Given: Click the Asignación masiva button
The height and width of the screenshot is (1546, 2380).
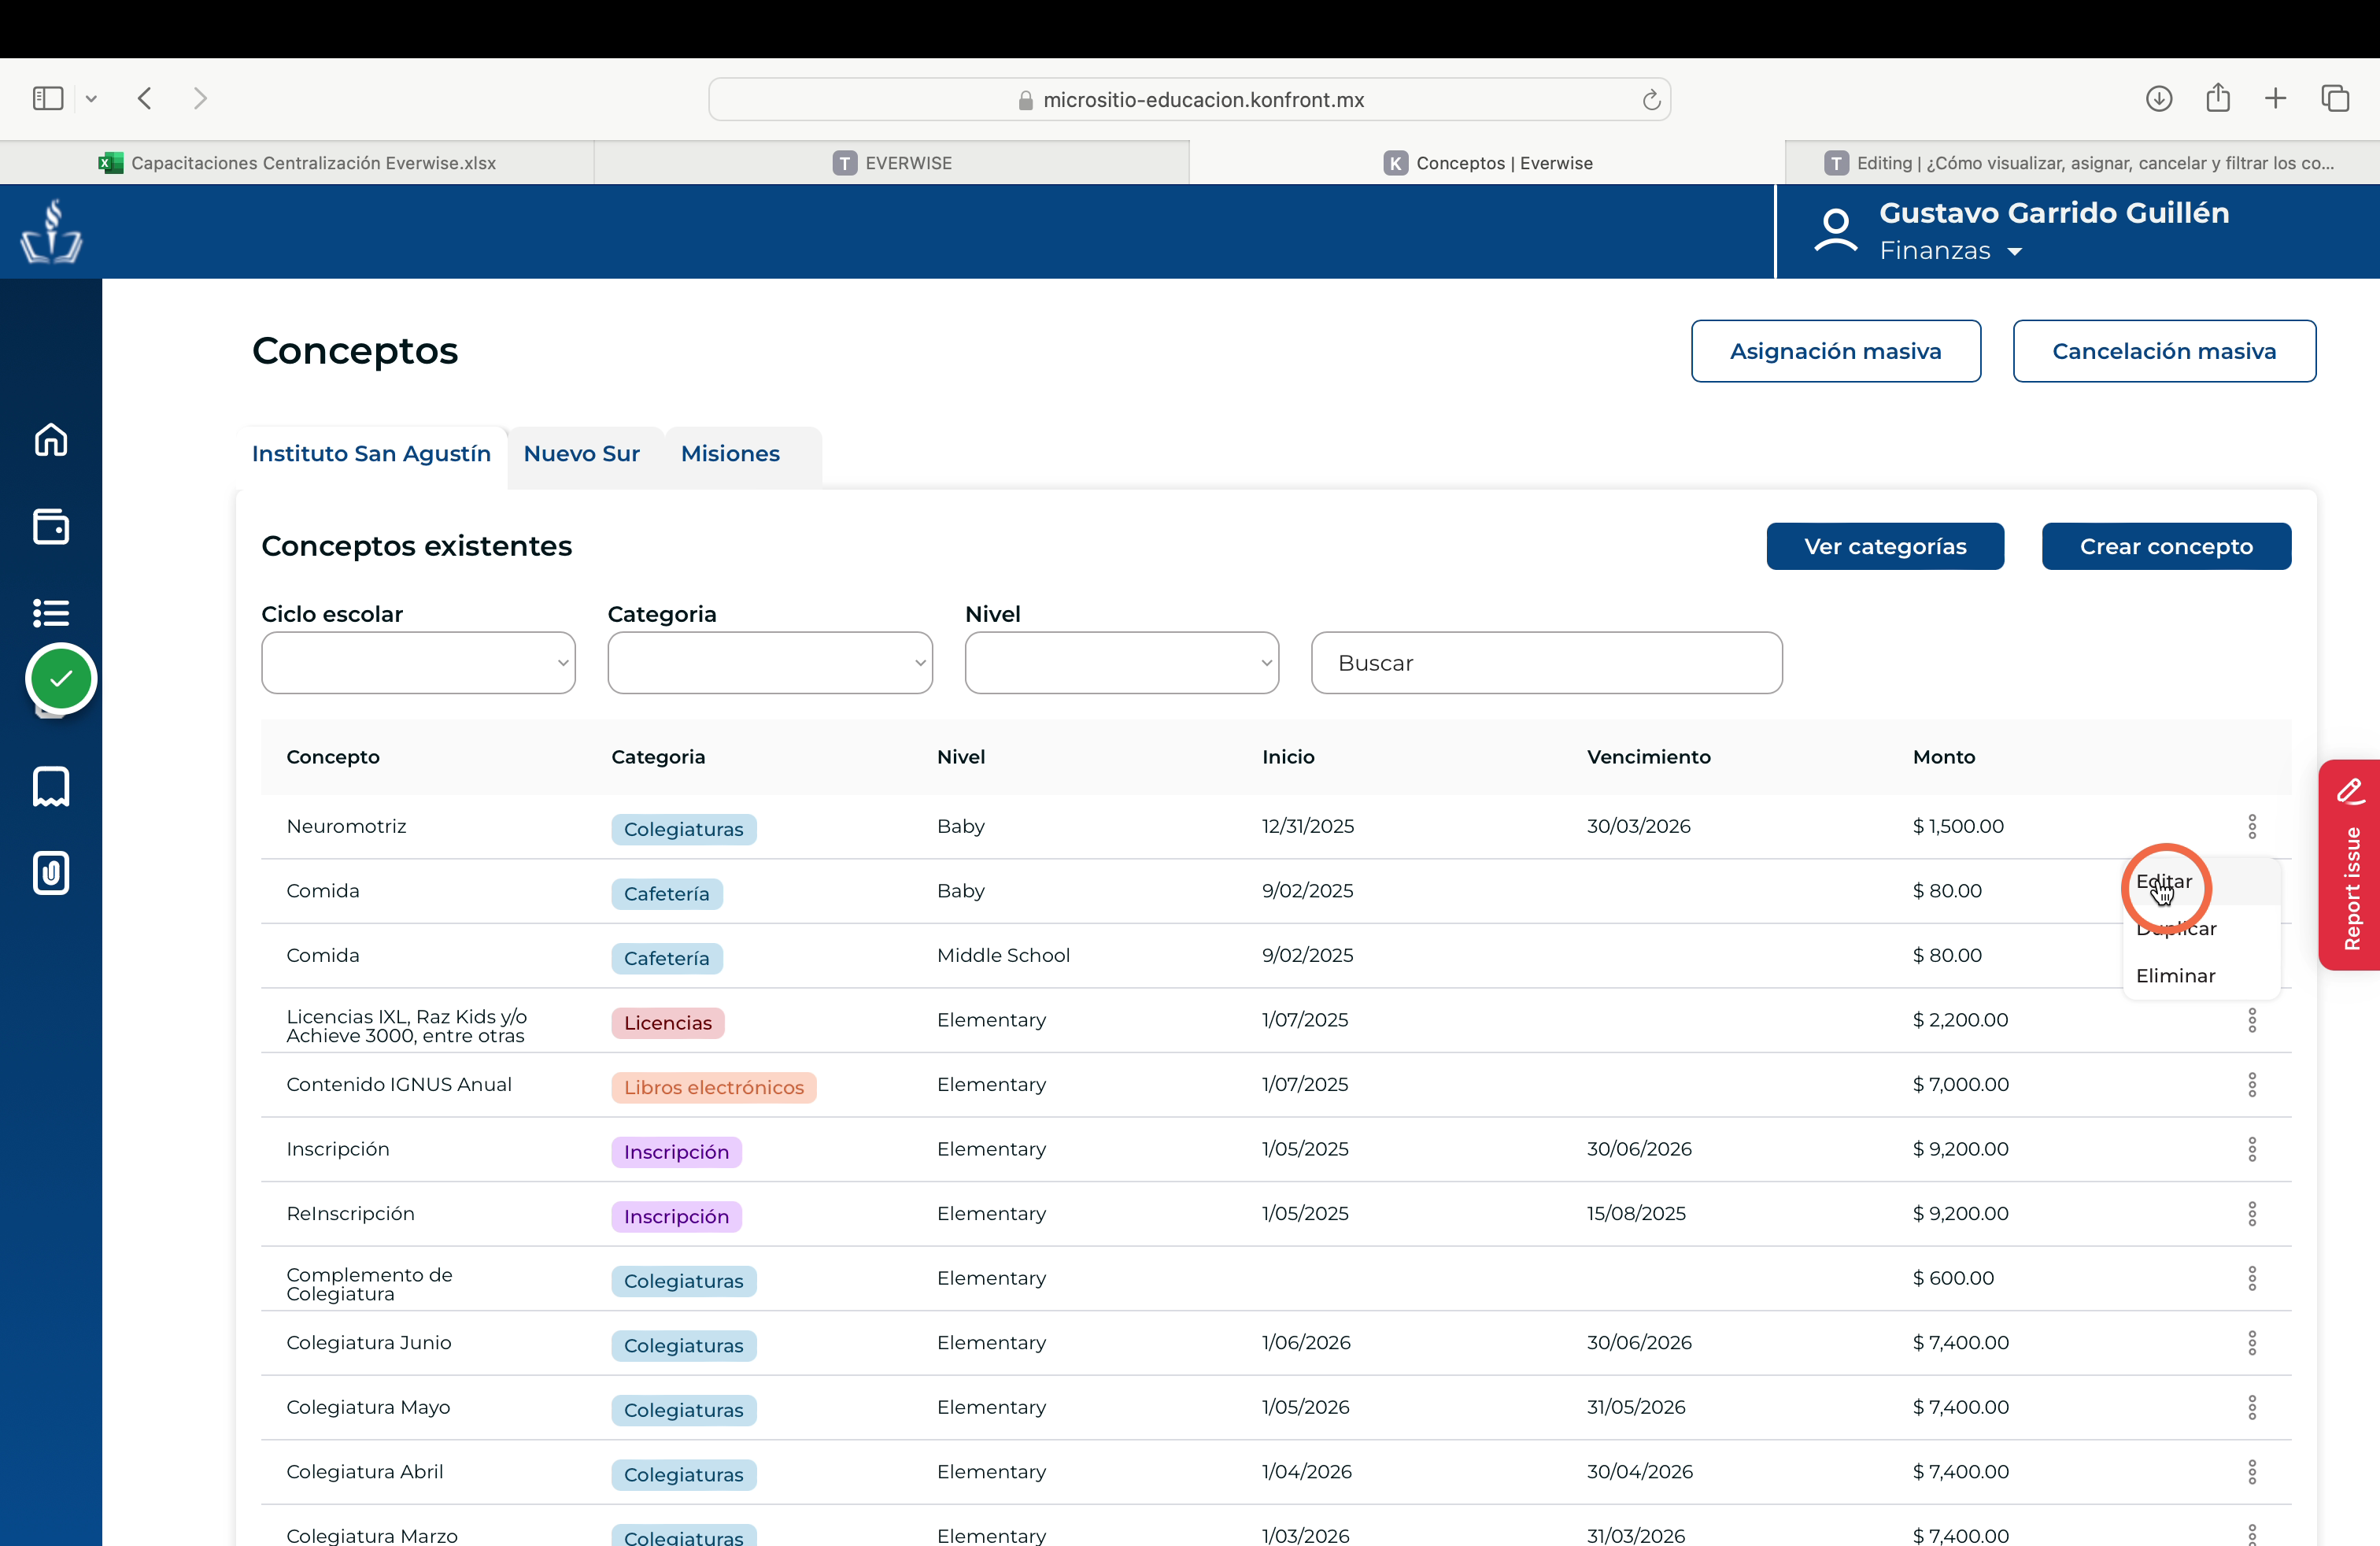Looking at the screenshot, I should [x=1836, y=351].
